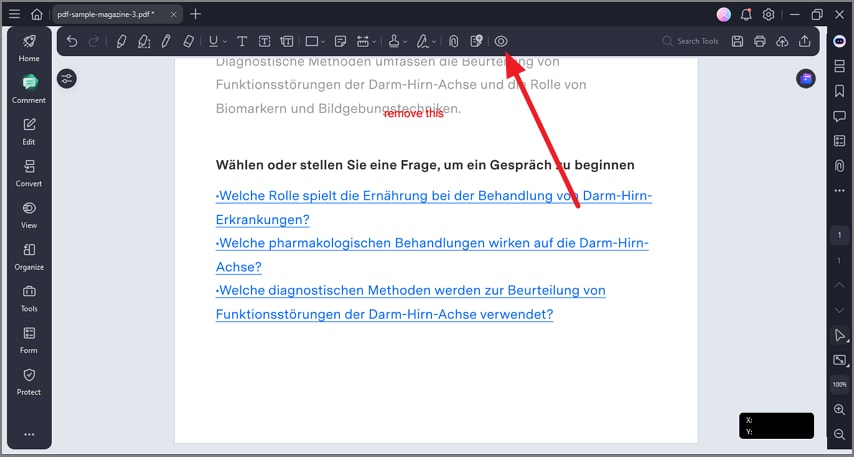View notifications bell
This screenshot has width=854, height=457.
[x=746, y=15]
